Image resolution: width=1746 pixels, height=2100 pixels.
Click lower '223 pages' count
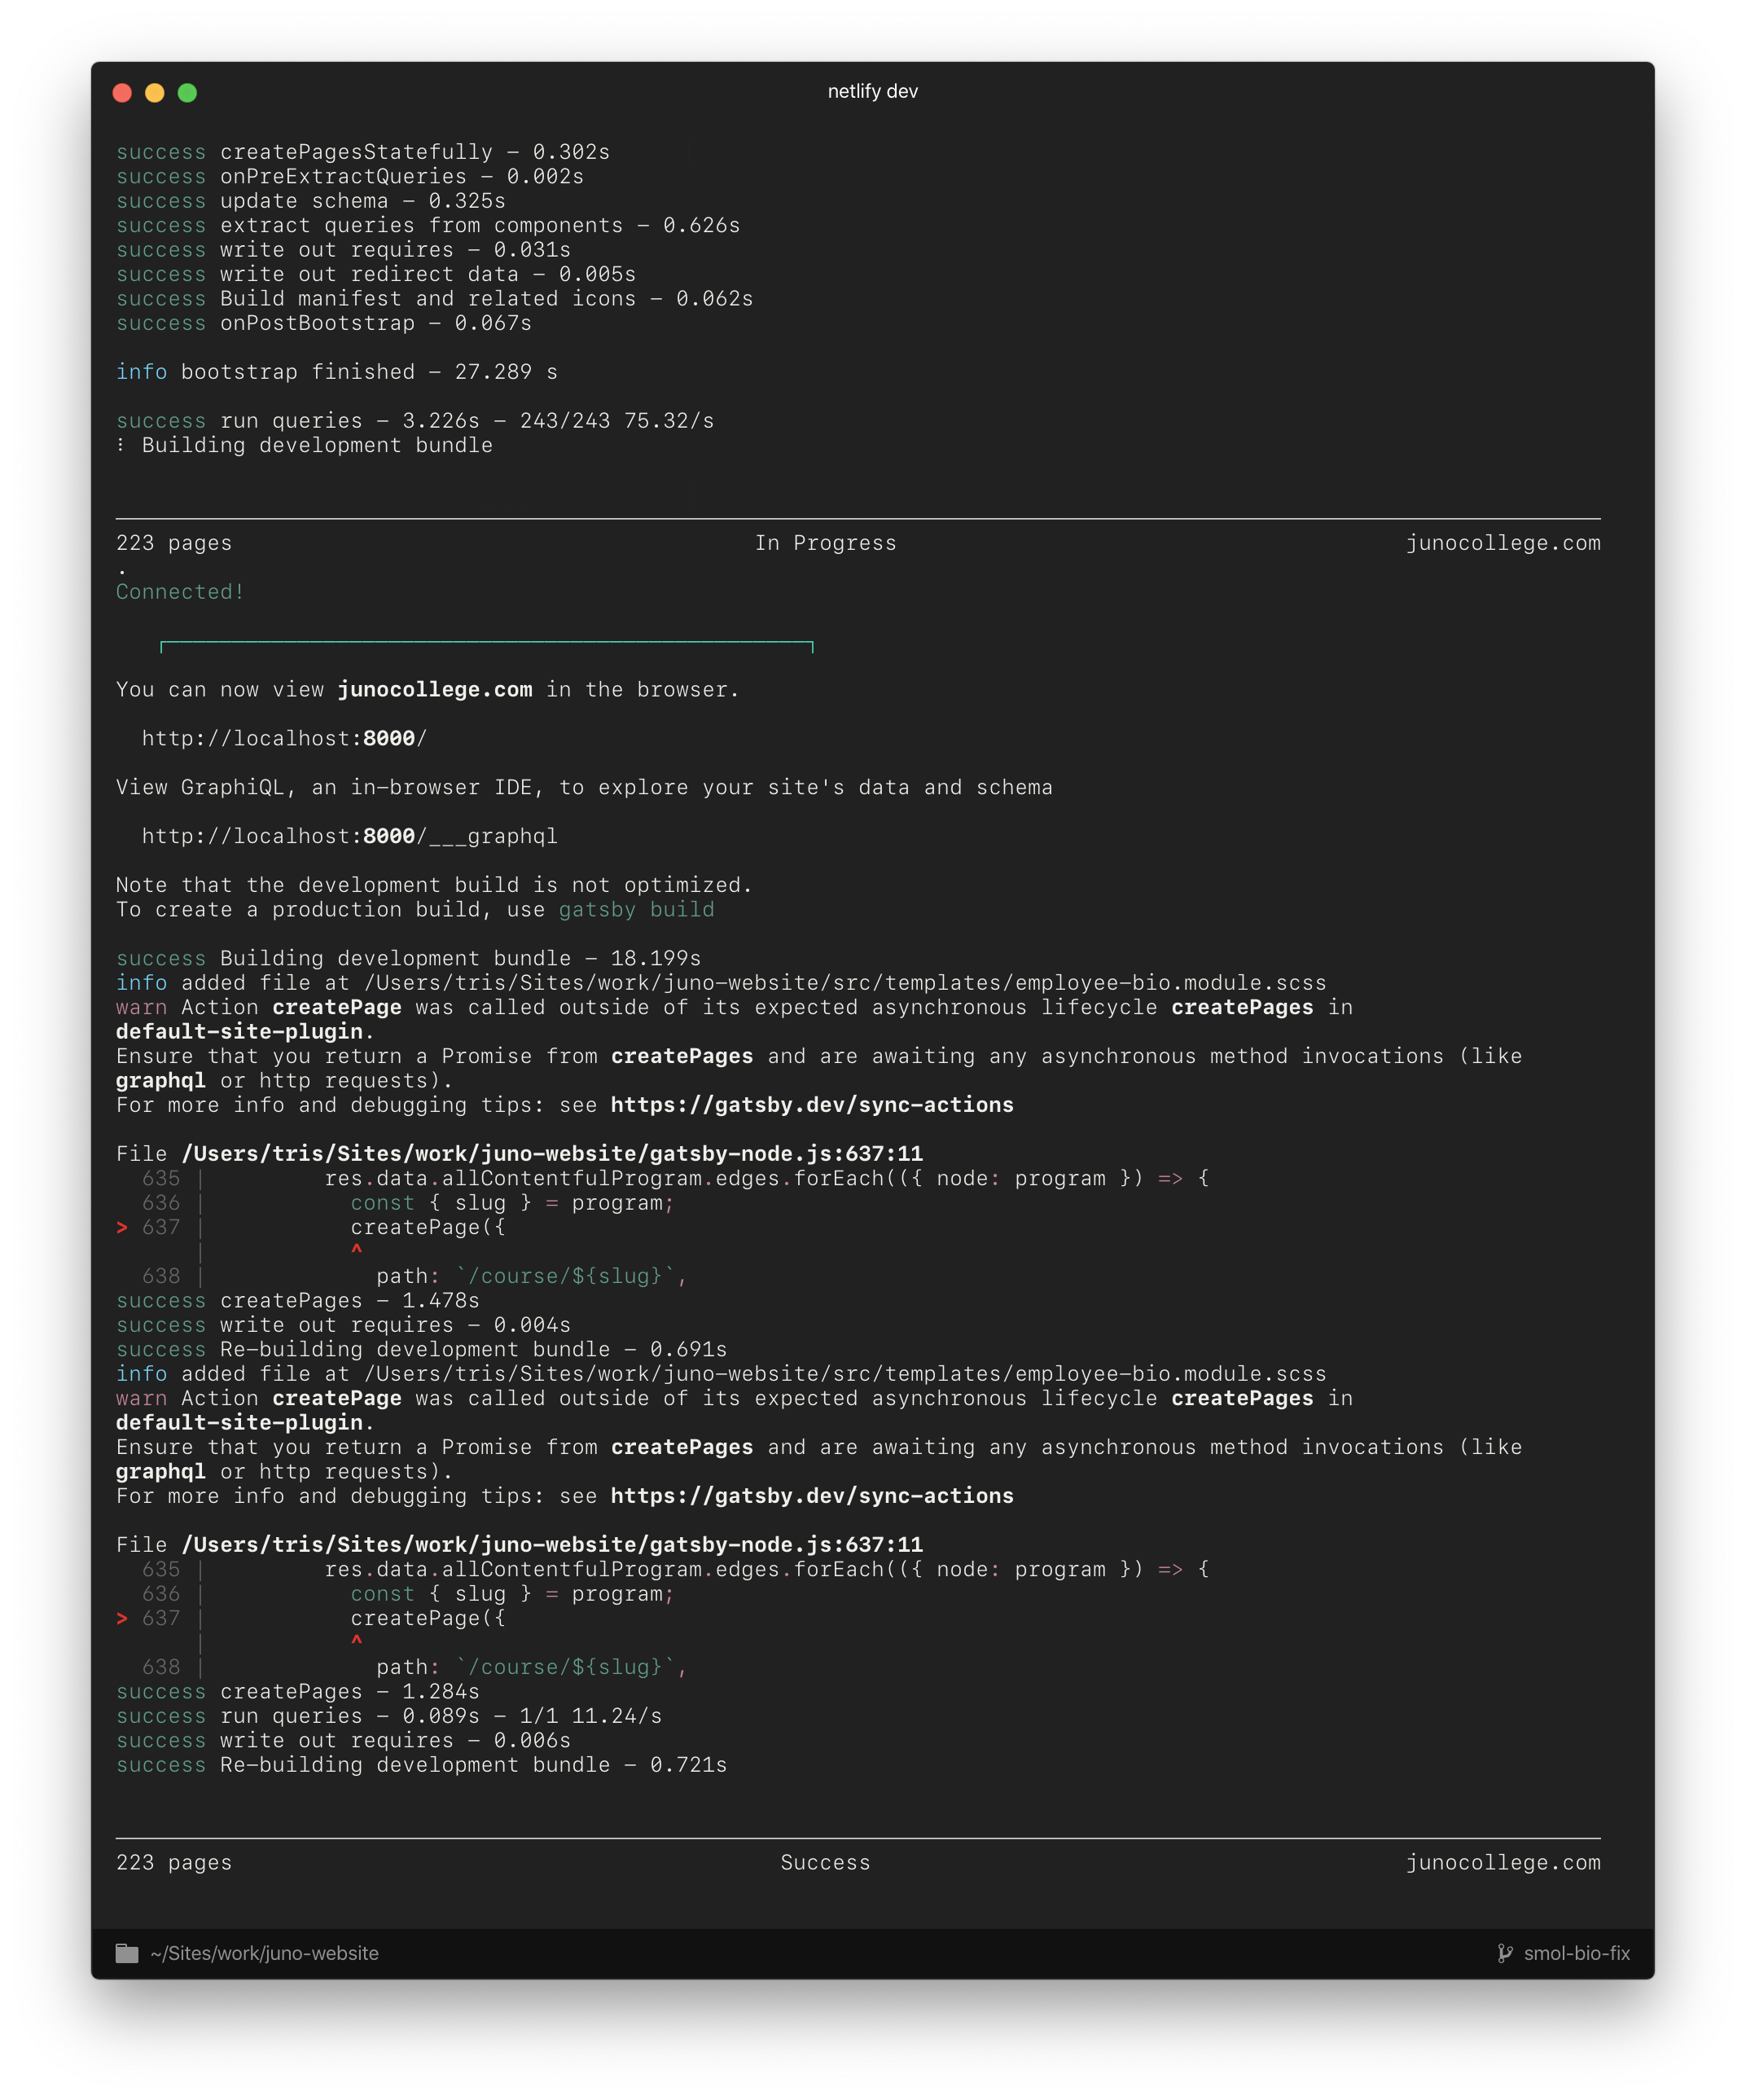tap(174, 1862)
